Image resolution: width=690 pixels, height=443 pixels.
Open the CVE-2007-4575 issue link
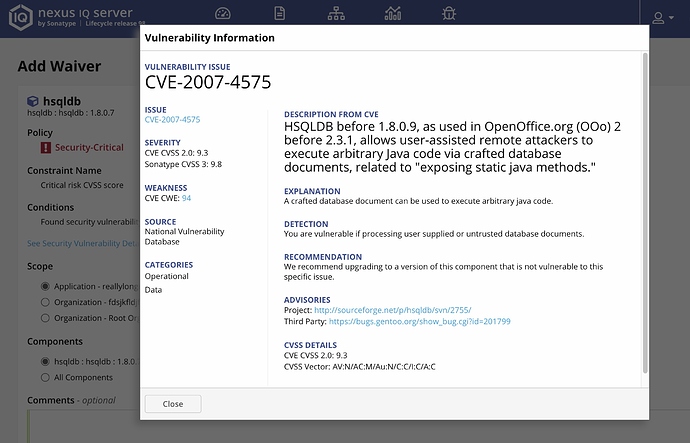(172, 120)
